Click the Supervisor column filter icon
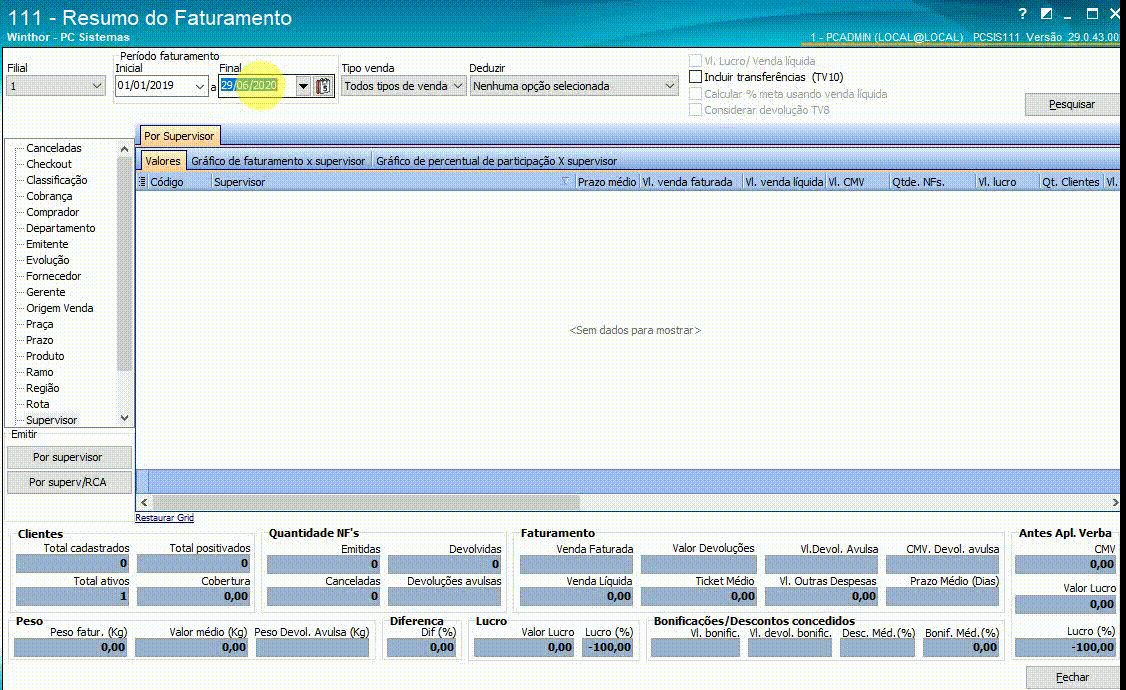1126x690 pixels. 565,182
